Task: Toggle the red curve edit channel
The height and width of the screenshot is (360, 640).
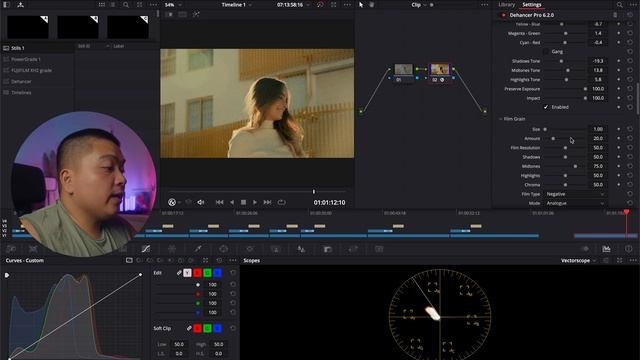Action: [198, 273]
